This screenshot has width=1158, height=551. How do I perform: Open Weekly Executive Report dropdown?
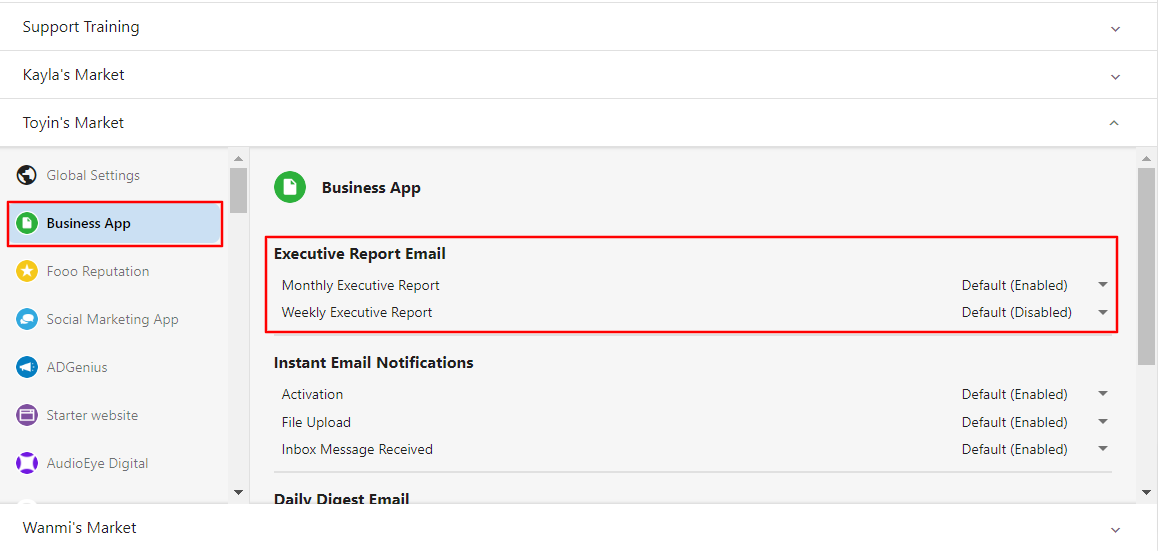1035,312
